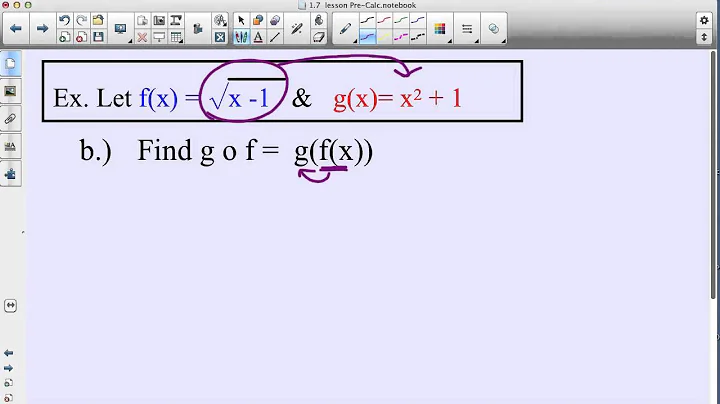Choose the solid red pen style
720x404 pixels.
(x=384, y=20)
